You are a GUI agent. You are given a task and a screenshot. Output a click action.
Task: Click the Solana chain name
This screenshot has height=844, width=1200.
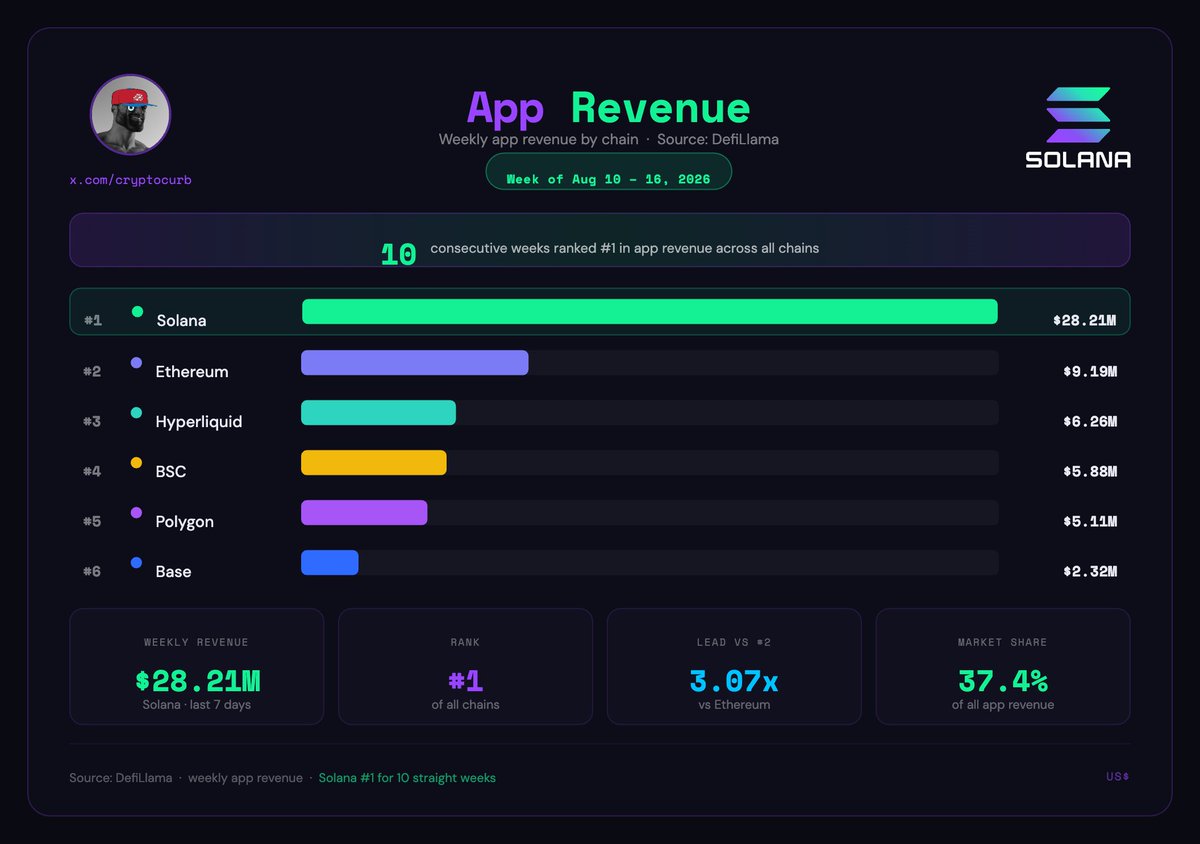click(x=182, y=321)
